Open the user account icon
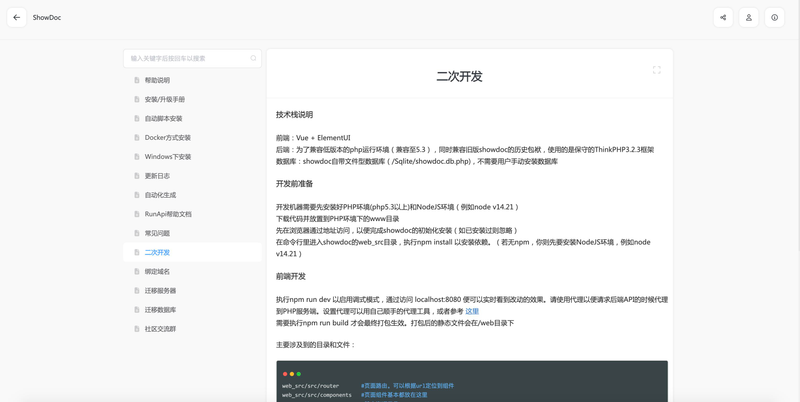 [748, 17]
